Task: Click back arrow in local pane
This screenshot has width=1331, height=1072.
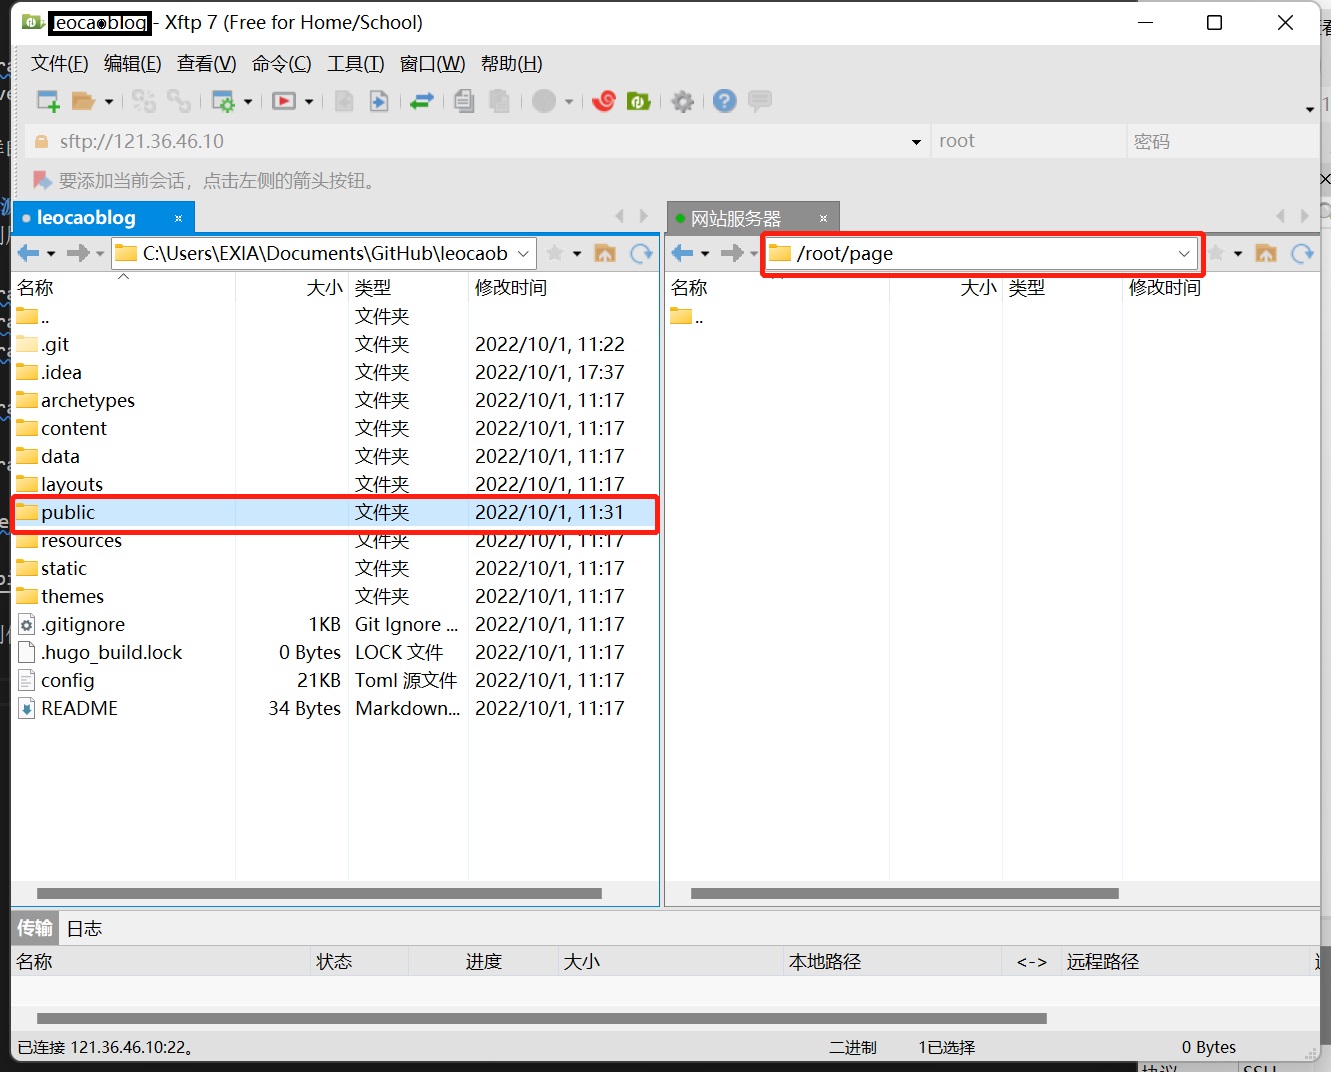Action: (x=28, y=254)
